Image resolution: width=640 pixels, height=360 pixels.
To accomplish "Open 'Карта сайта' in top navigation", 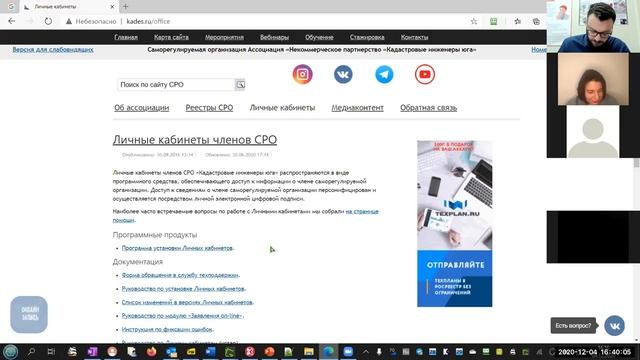I will click(171, 37).
